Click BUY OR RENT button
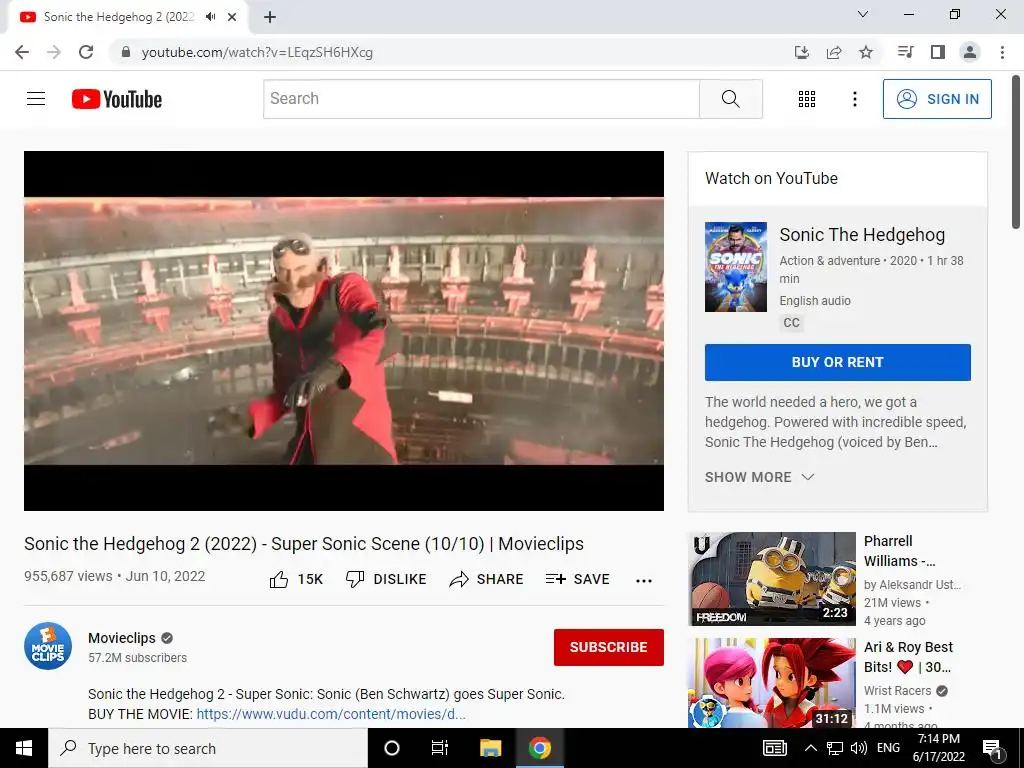Screen dimensions: 1024x768 point(837,362)
